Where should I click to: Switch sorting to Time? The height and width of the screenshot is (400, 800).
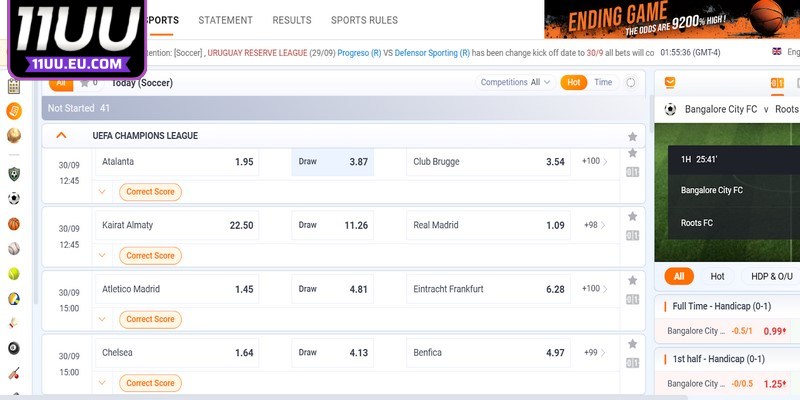(603, 83)
